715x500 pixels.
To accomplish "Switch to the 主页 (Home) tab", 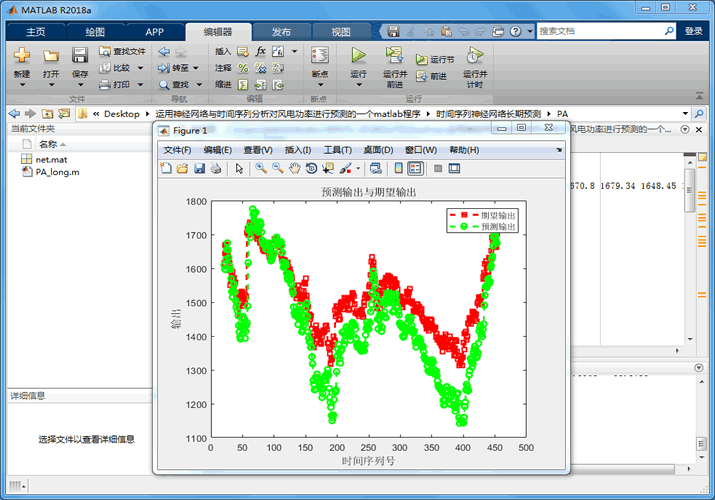I will [x=36, y=32].
